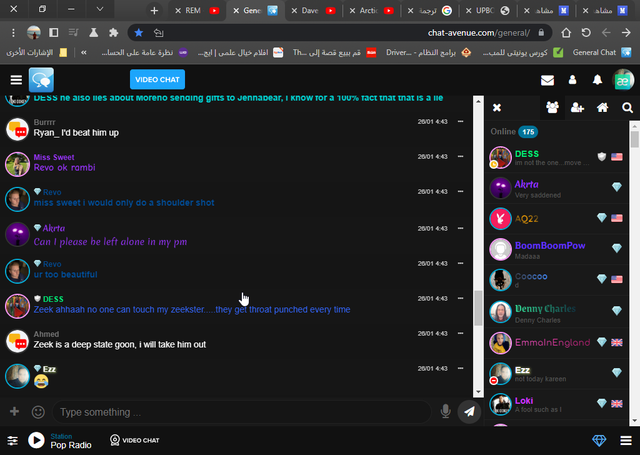Click the chat bubble site logo

pyautogui.click(x=41, y=80)
